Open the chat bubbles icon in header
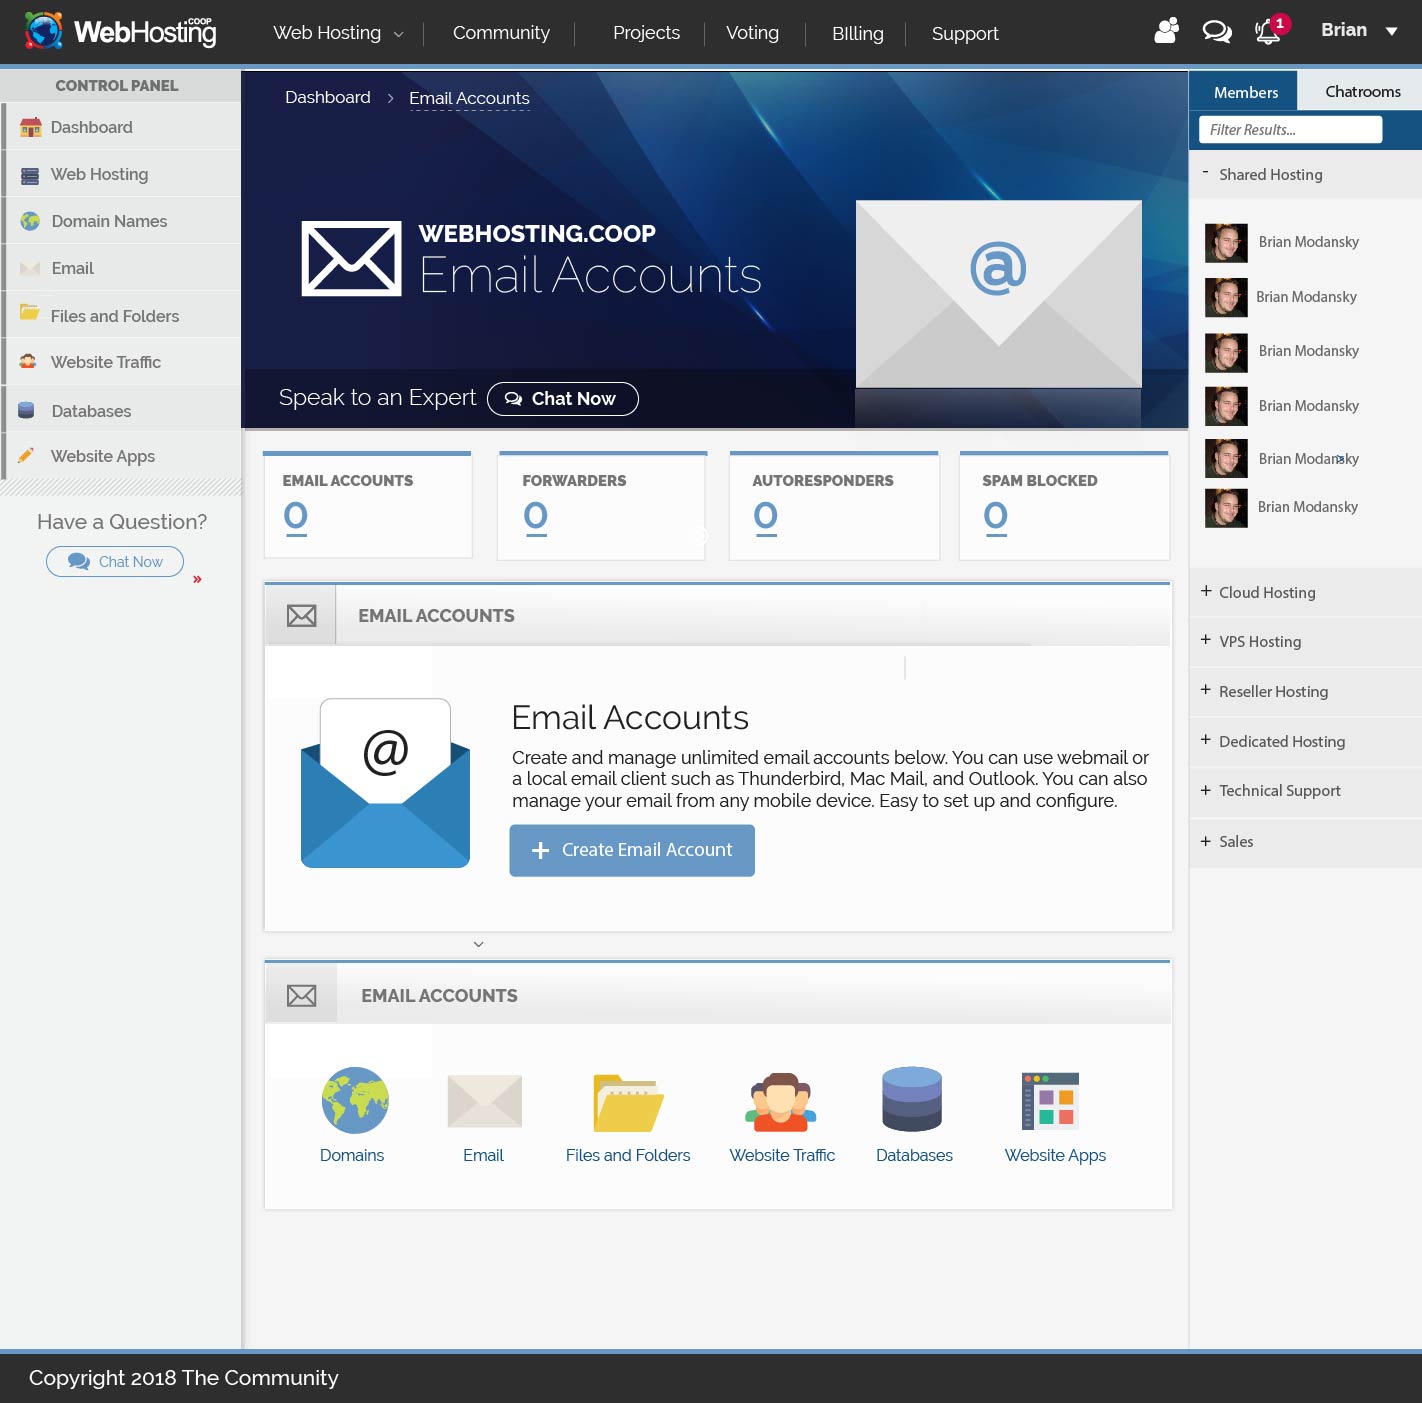 1217,32
